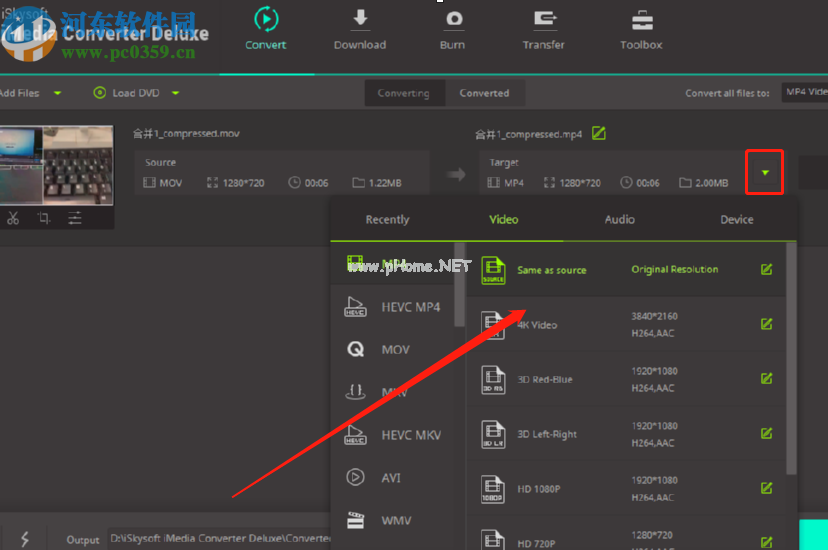Expand the target format dropdown arrow
This screenshot has height=550, width=828.
click(x=765, y=173)
